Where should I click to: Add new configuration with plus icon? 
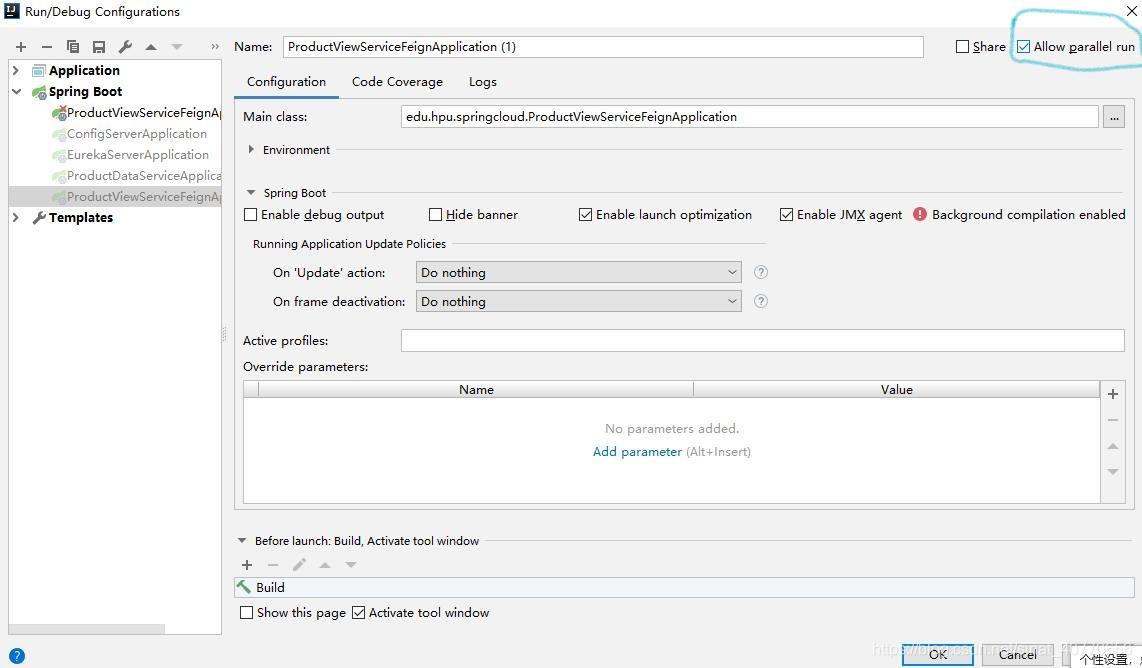[x=20, y=47]
